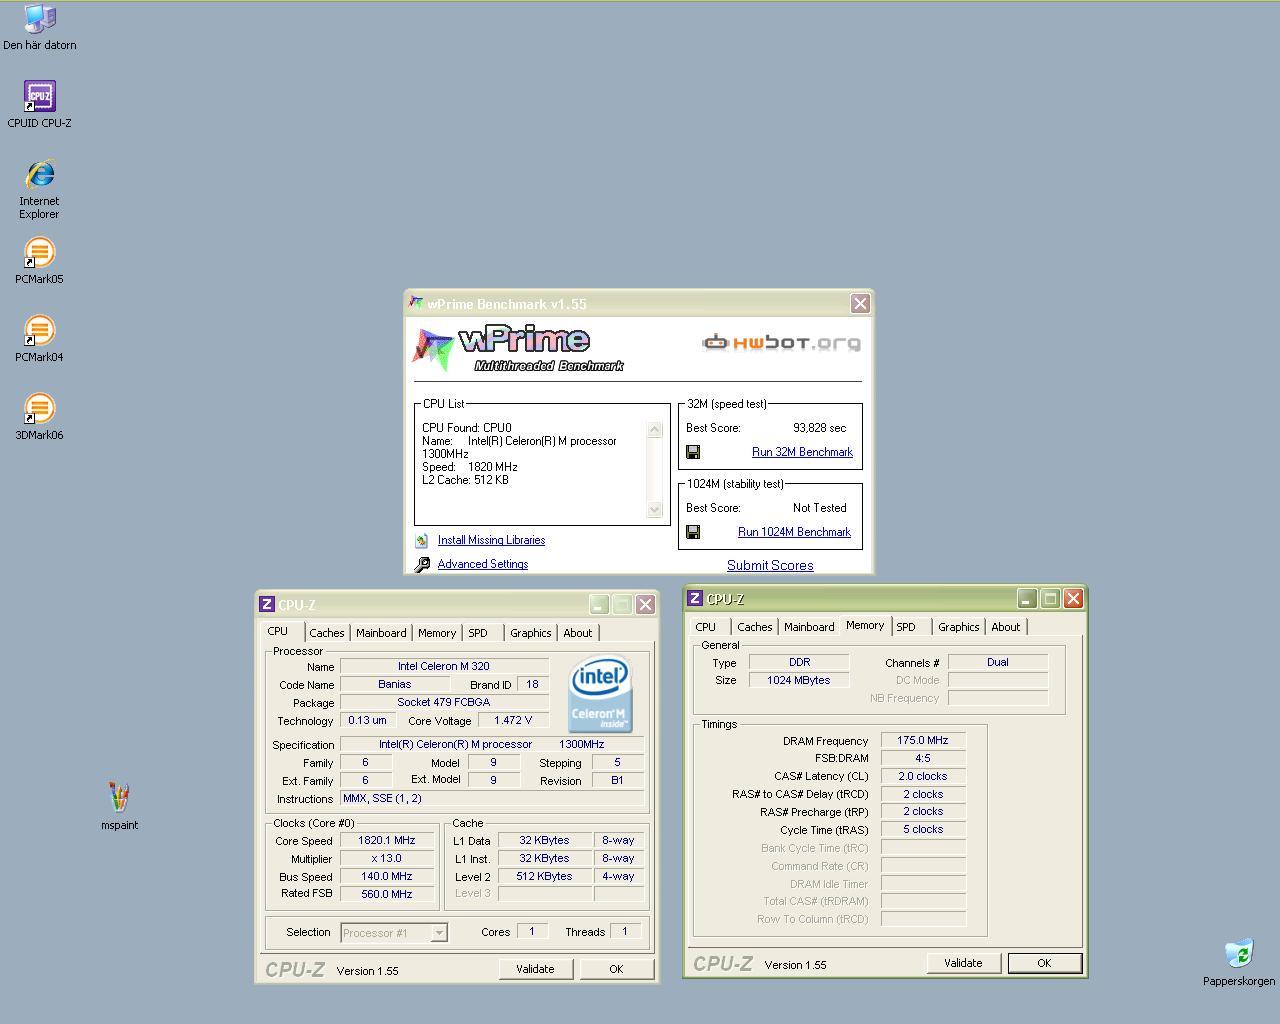Click Validate button in left CPU-Z window
This screenshot has height=1024, width=1280.
pos(535,969)
